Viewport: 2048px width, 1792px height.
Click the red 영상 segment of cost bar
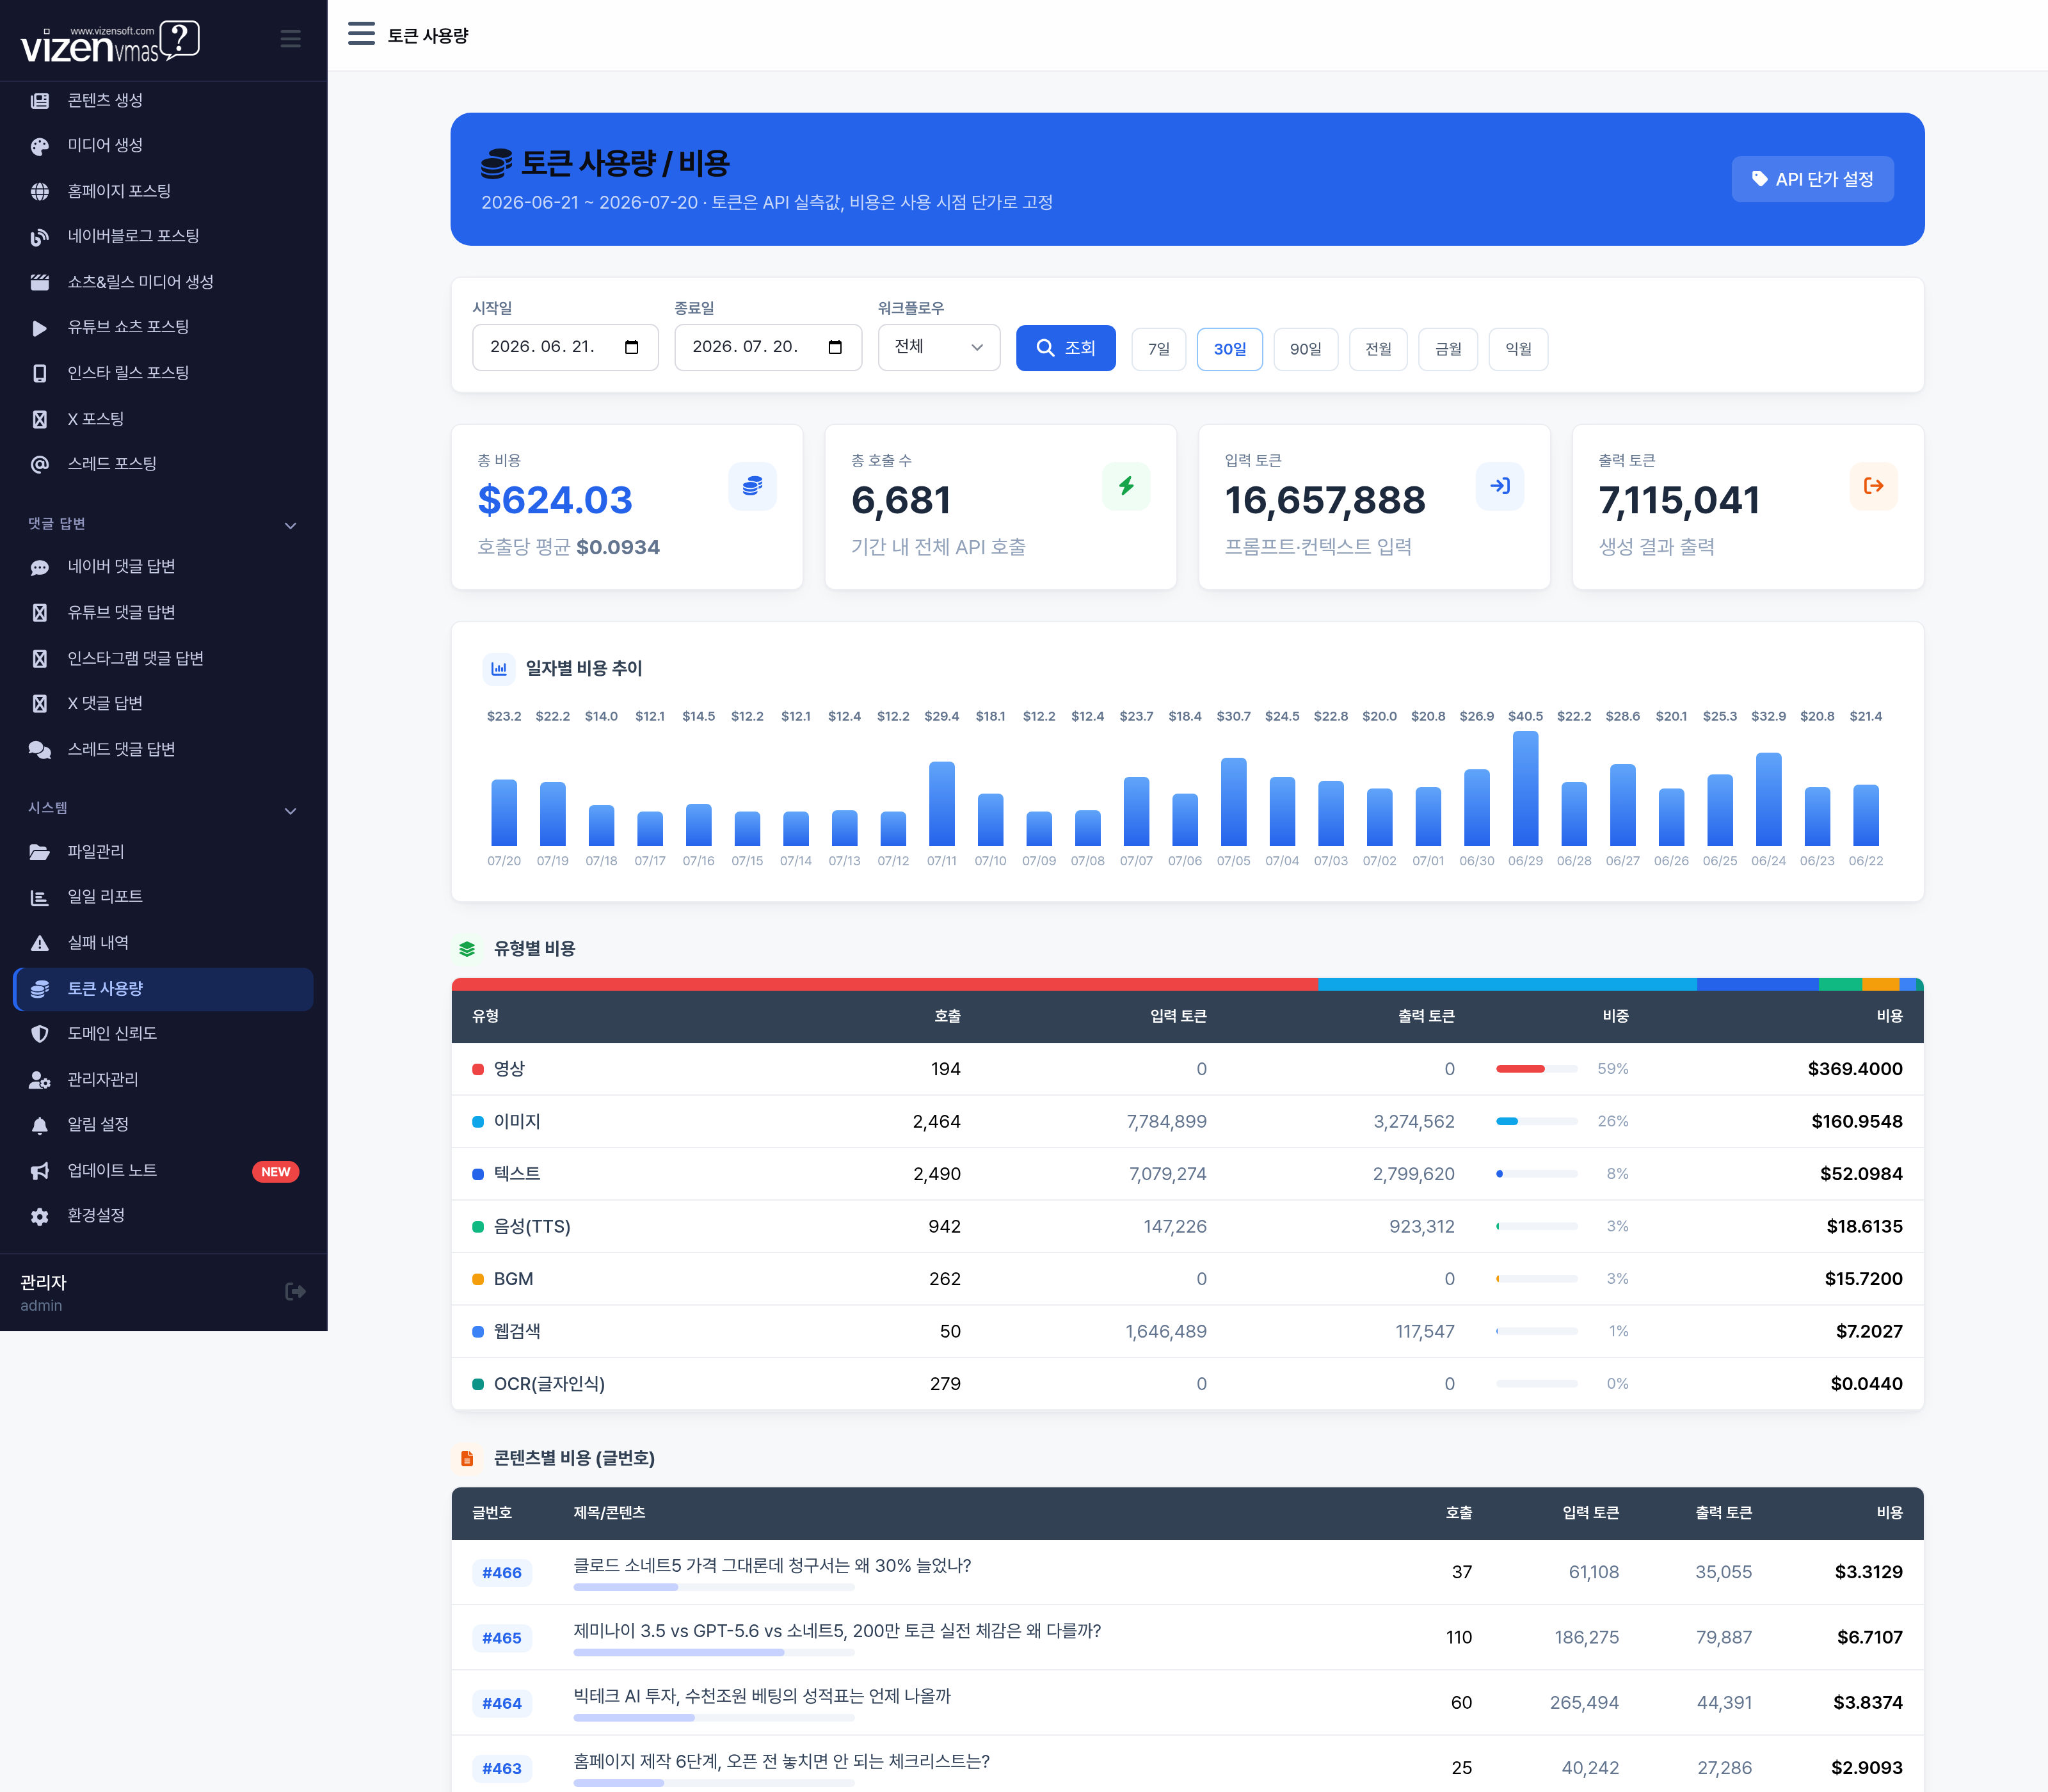[x=884, y=984]
